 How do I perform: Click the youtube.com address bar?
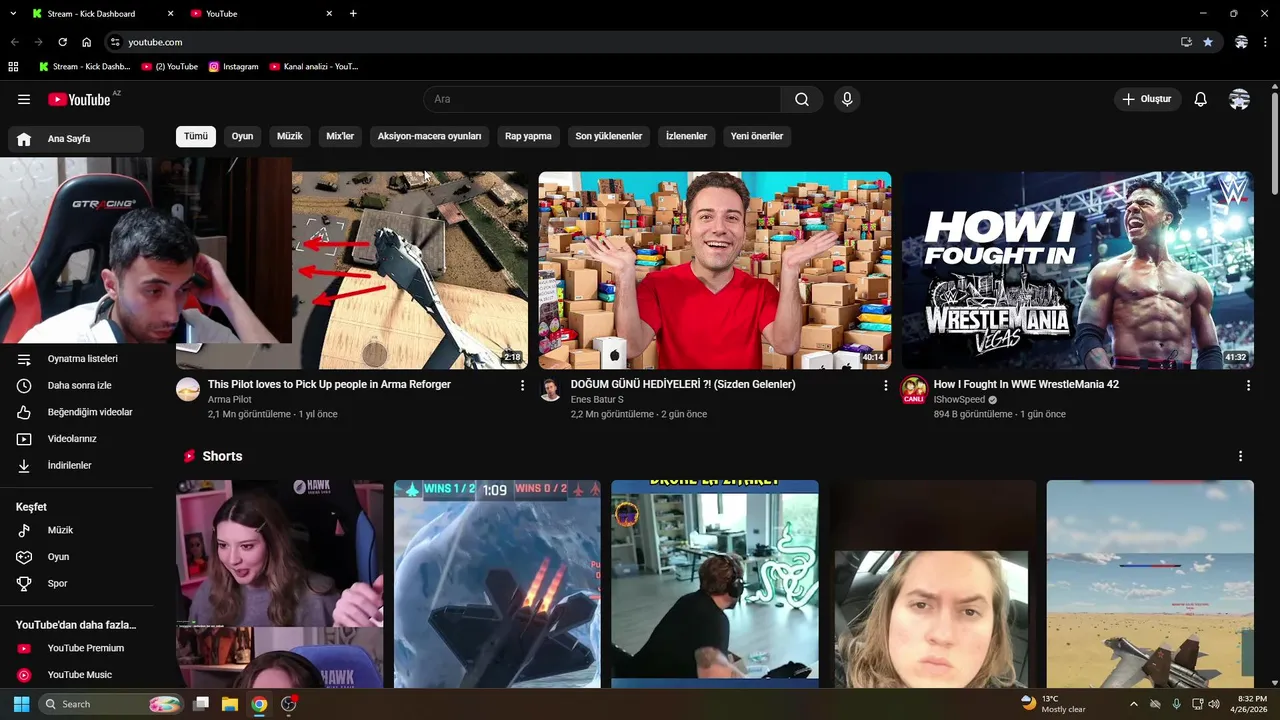click(640, 42)
